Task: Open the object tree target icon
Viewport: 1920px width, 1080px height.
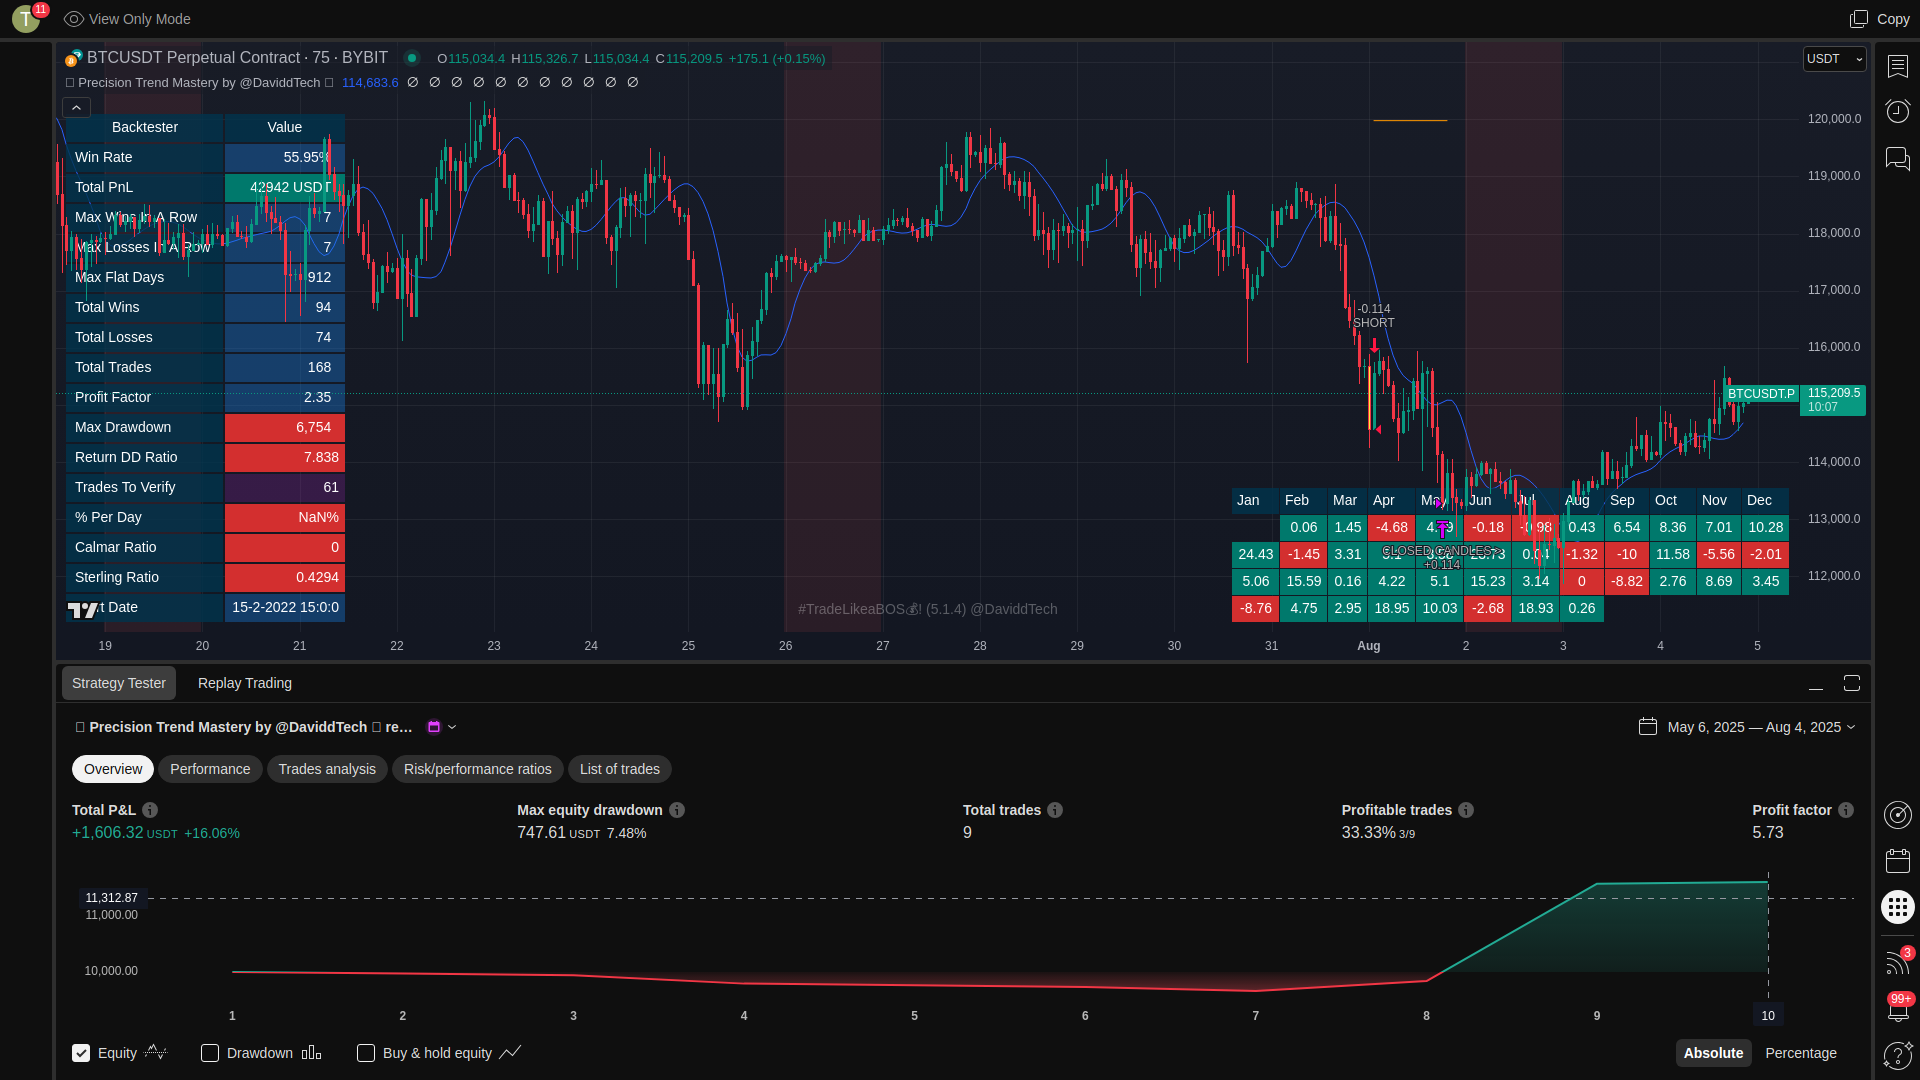Action: pyautogui.click(x=1897, y=815)
